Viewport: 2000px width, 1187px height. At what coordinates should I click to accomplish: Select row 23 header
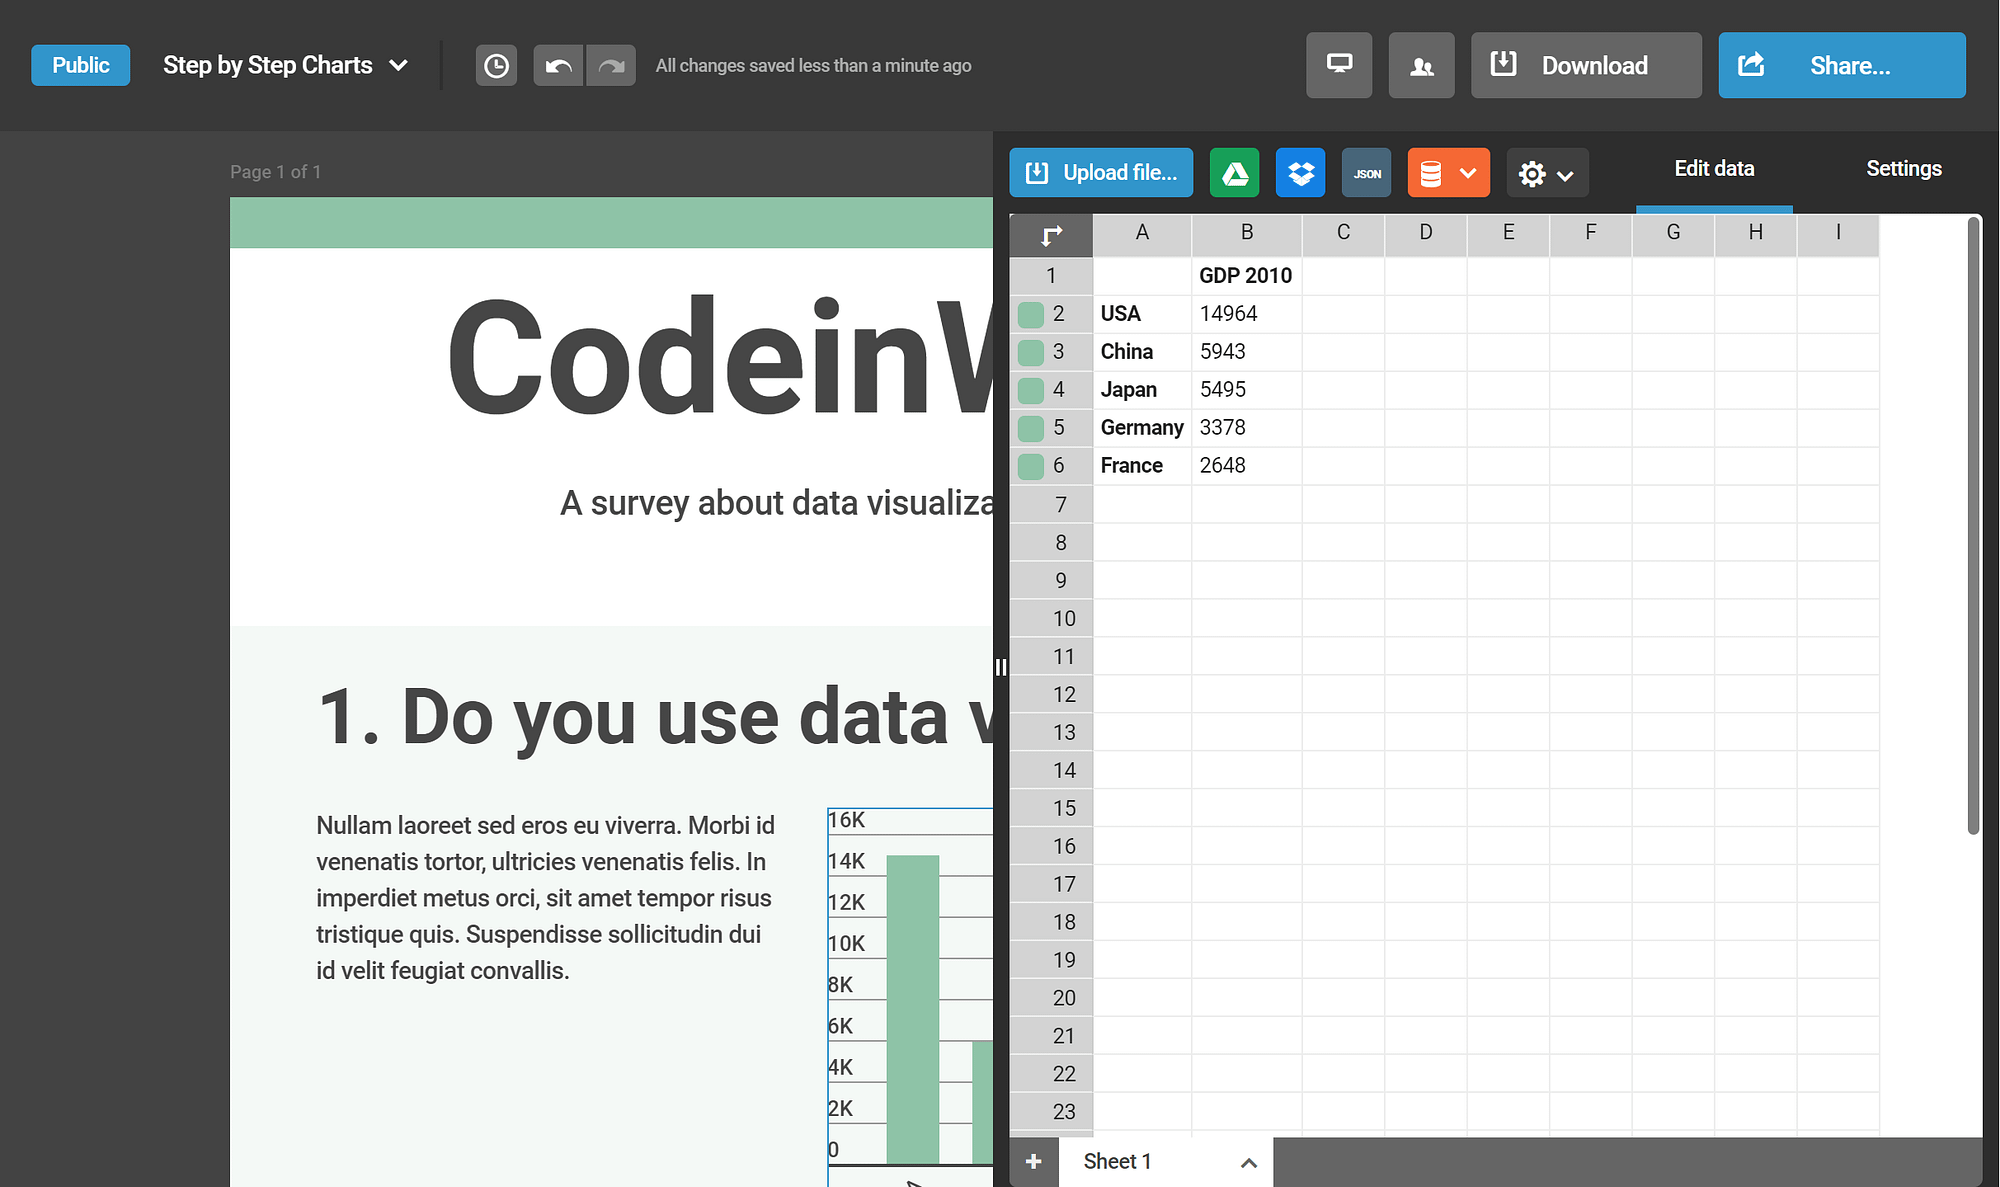coord(1051,1112)
